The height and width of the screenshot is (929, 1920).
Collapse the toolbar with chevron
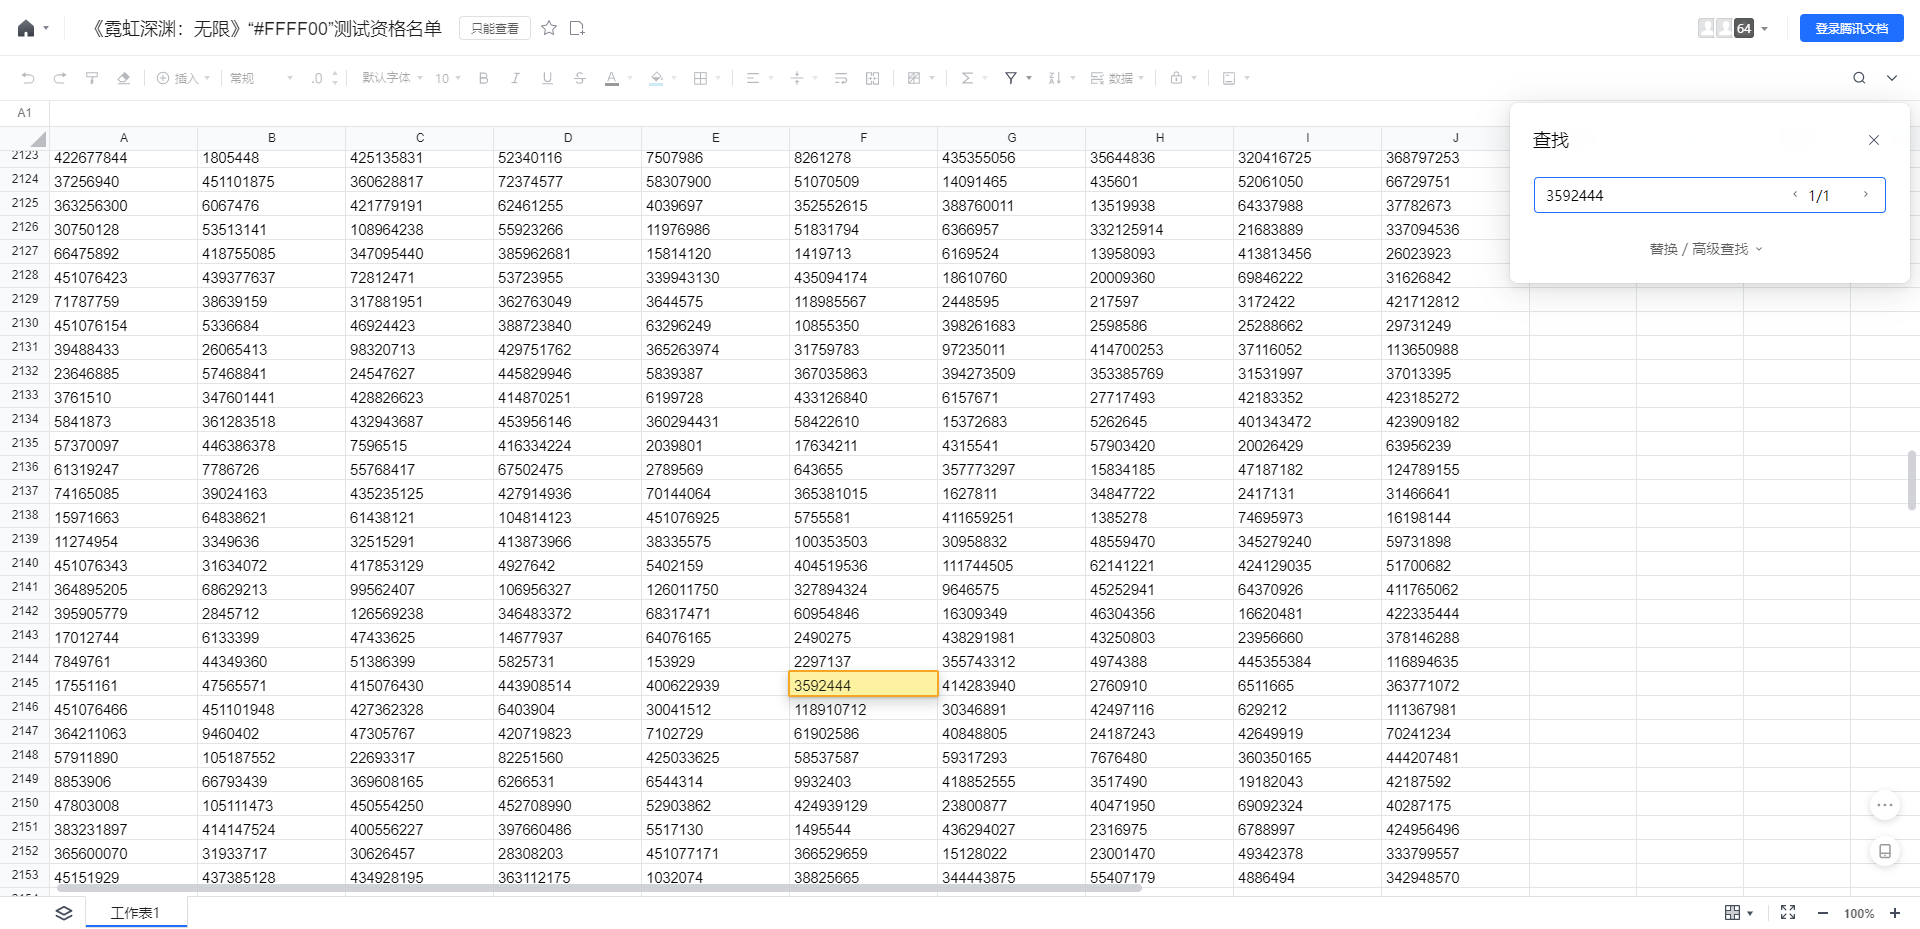tap(1892, 78)
